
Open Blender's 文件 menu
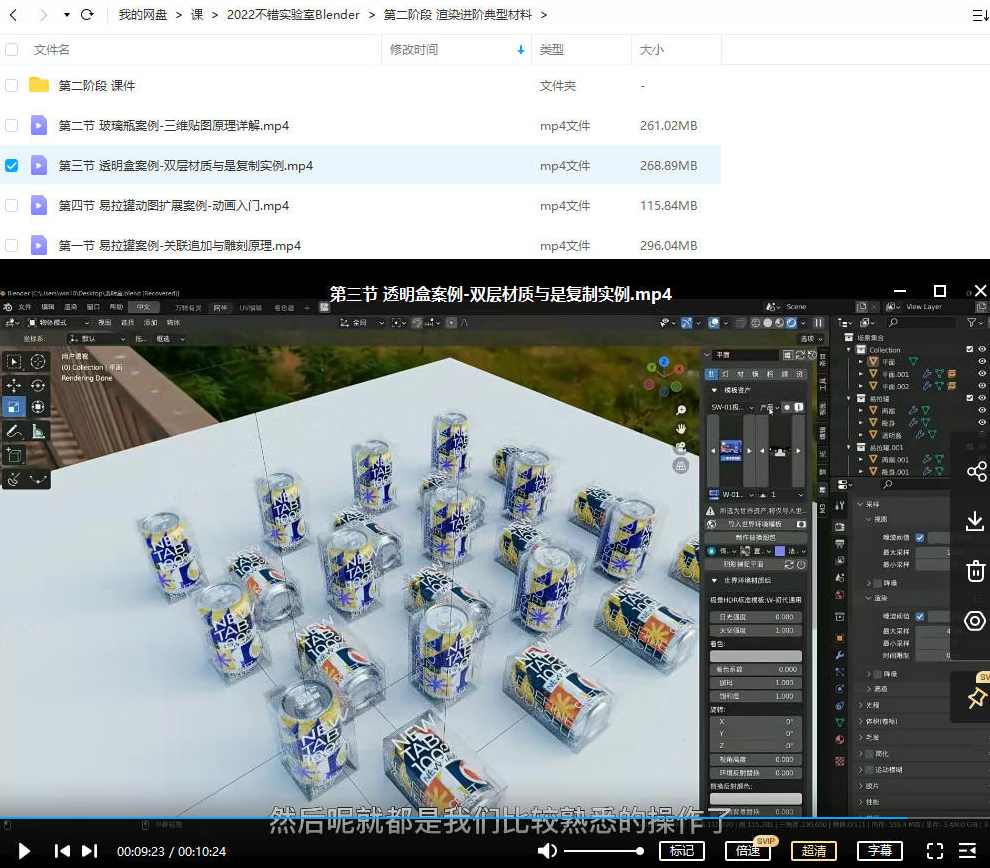click(x=25, y=306)
